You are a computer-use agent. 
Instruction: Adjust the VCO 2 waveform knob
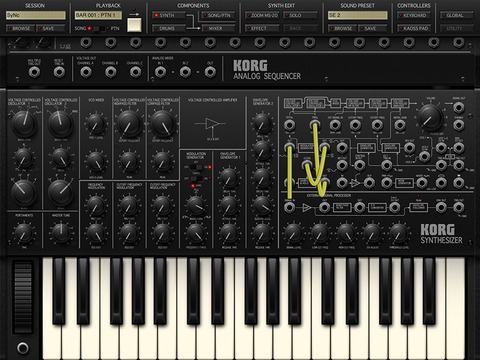pyautogui.click(x=60, y=123)
